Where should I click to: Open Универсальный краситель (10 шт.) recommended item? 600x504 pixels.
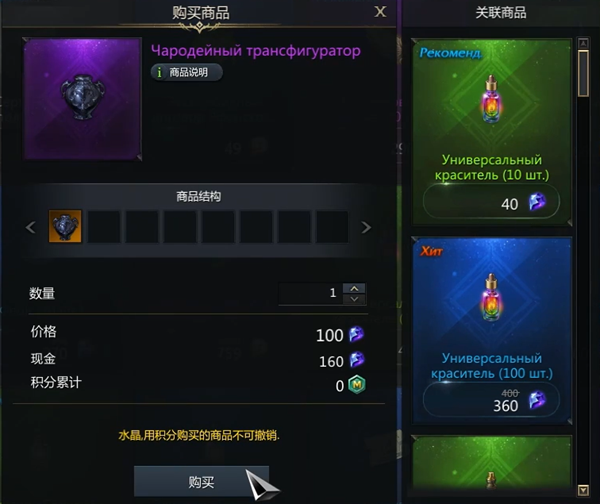click(x=492, y=132)
